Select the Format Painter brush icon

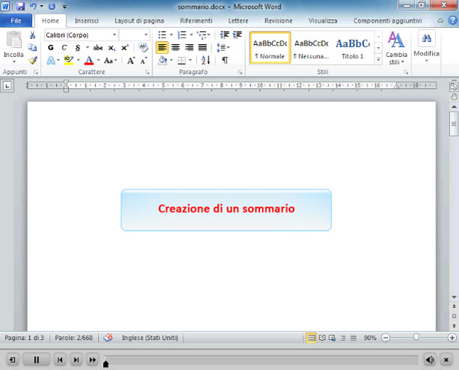(x=32, y=60)
